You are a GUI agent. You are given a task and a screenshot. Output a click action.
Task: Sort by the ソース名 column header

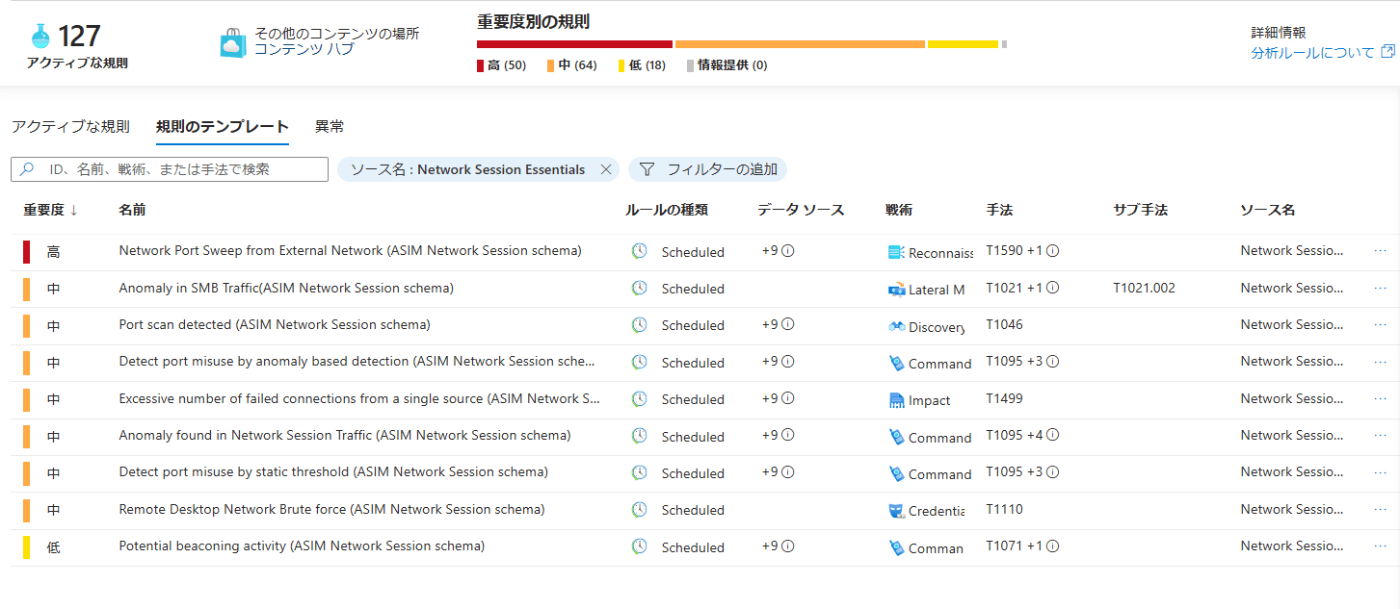[1267, 210]
